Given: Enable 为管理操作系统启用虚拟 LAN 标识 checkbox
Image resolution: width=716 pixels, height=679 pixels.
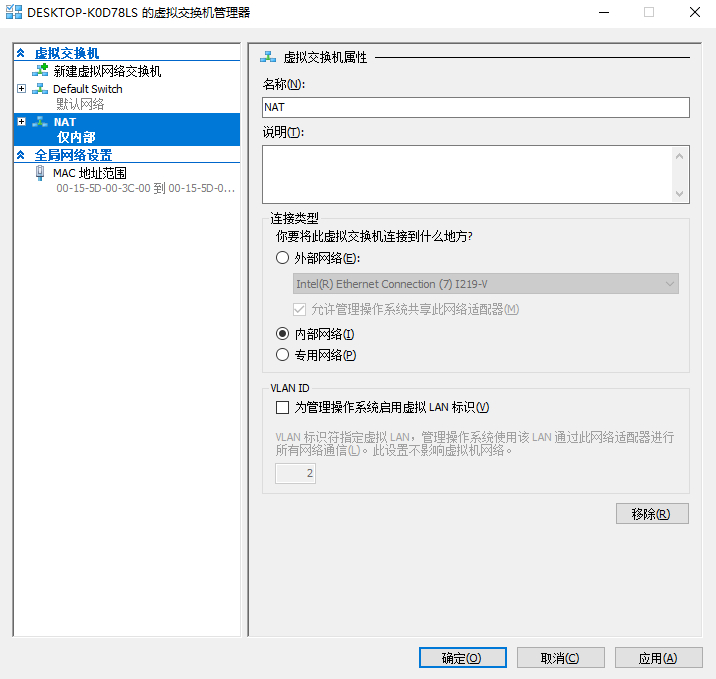Looking at the screenshot, I should point(282,407).
